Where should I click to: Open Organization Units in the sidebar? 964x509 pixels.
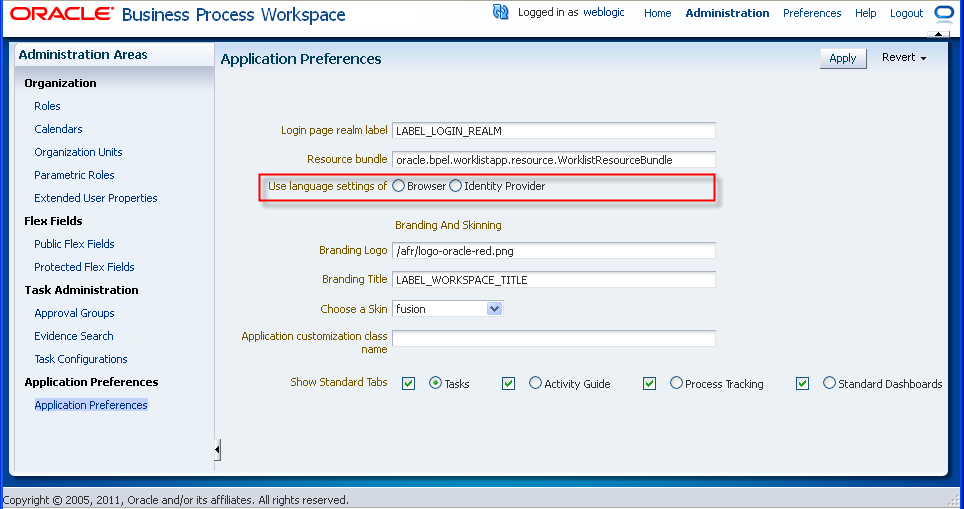click(78, 152)
